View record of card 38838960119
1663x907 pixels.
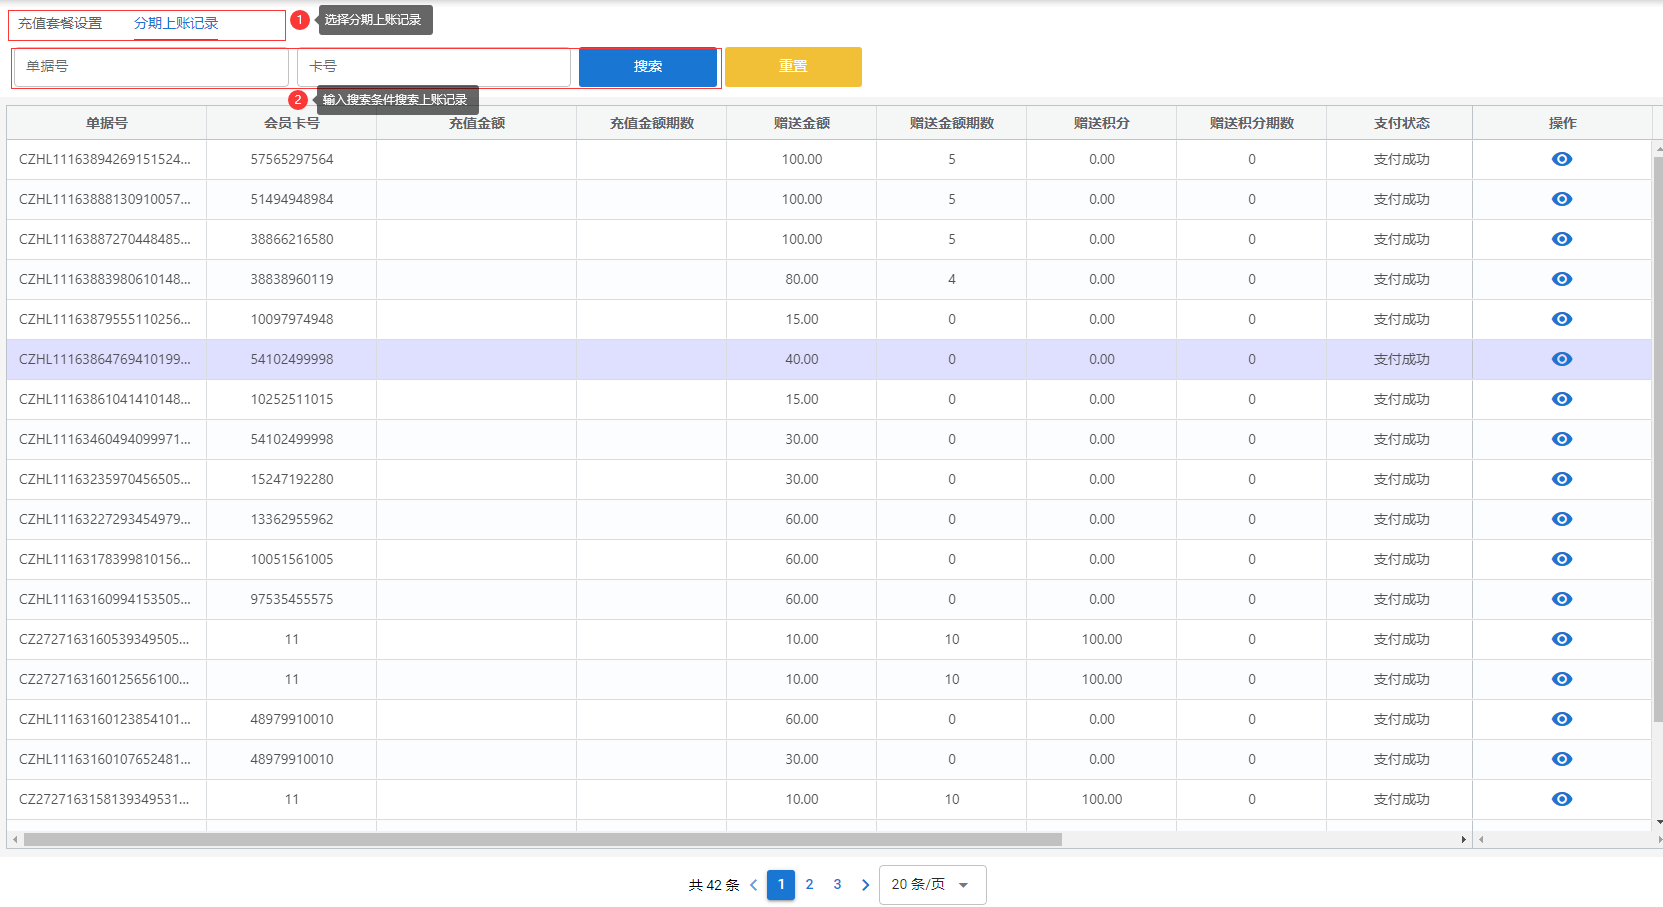point(1561,279)
